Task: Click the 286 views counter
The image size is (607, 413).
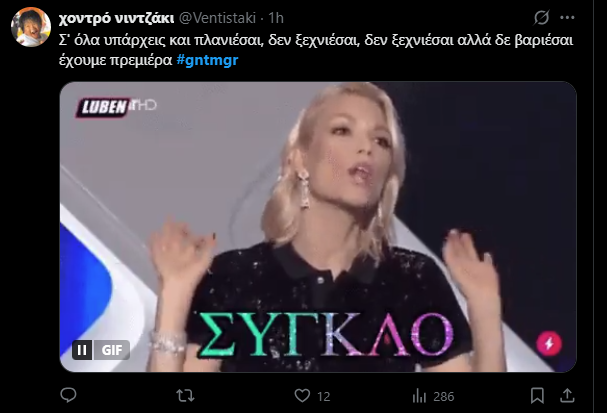Action: coord(444,396)
